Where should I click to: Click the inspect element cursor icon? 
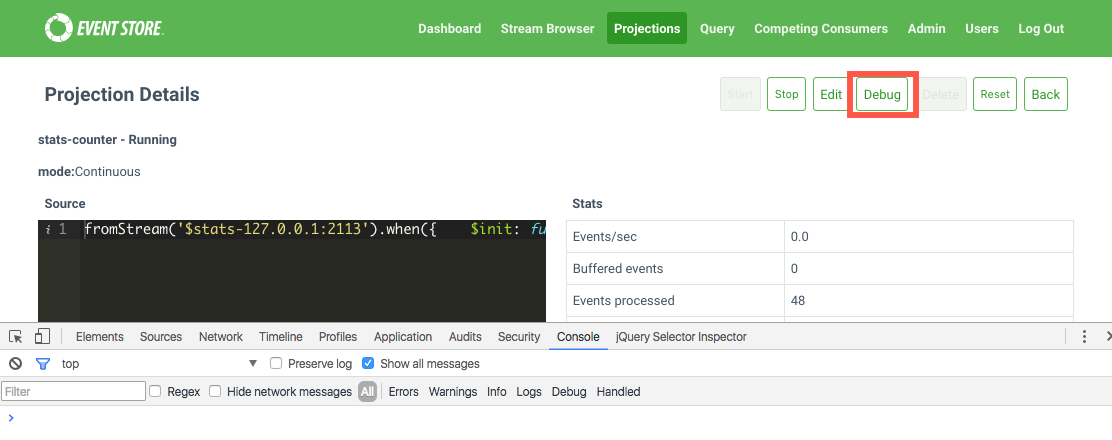pyautogui.click(x=16, y=337)
